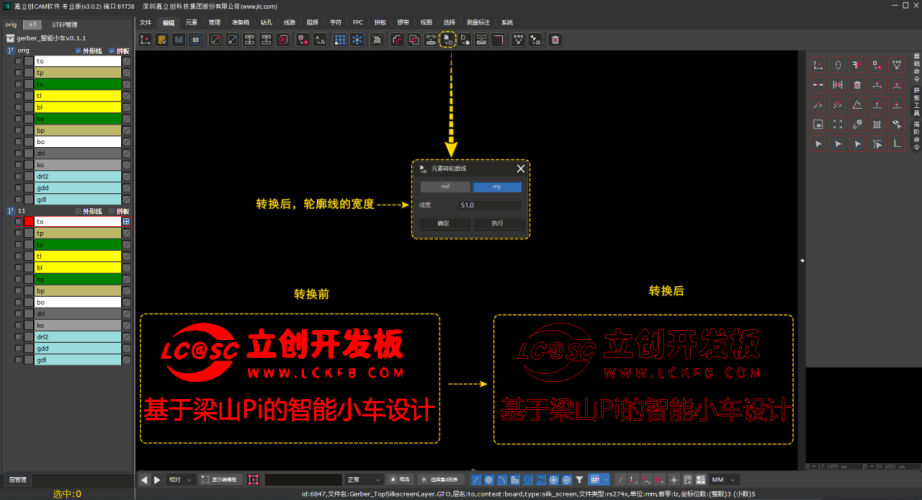The image size is (922, 500).
Task: Tick the checkbox of orig layer tp
Action: (18, 72)
